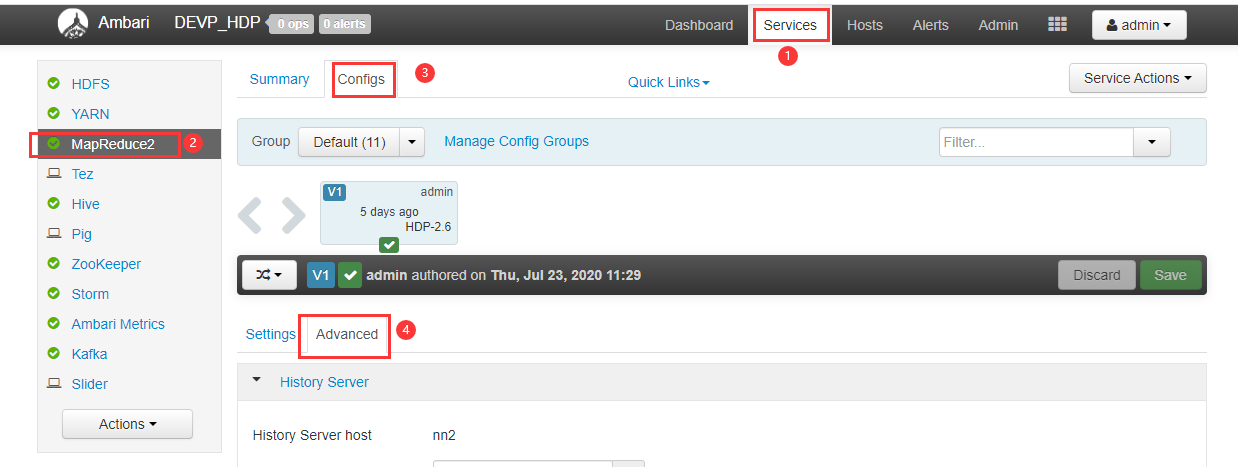Image resolution: width=1238 pixels, height=467 pixels.
Task: Switch to the Configs tab
Action: [x=361, y=79]
